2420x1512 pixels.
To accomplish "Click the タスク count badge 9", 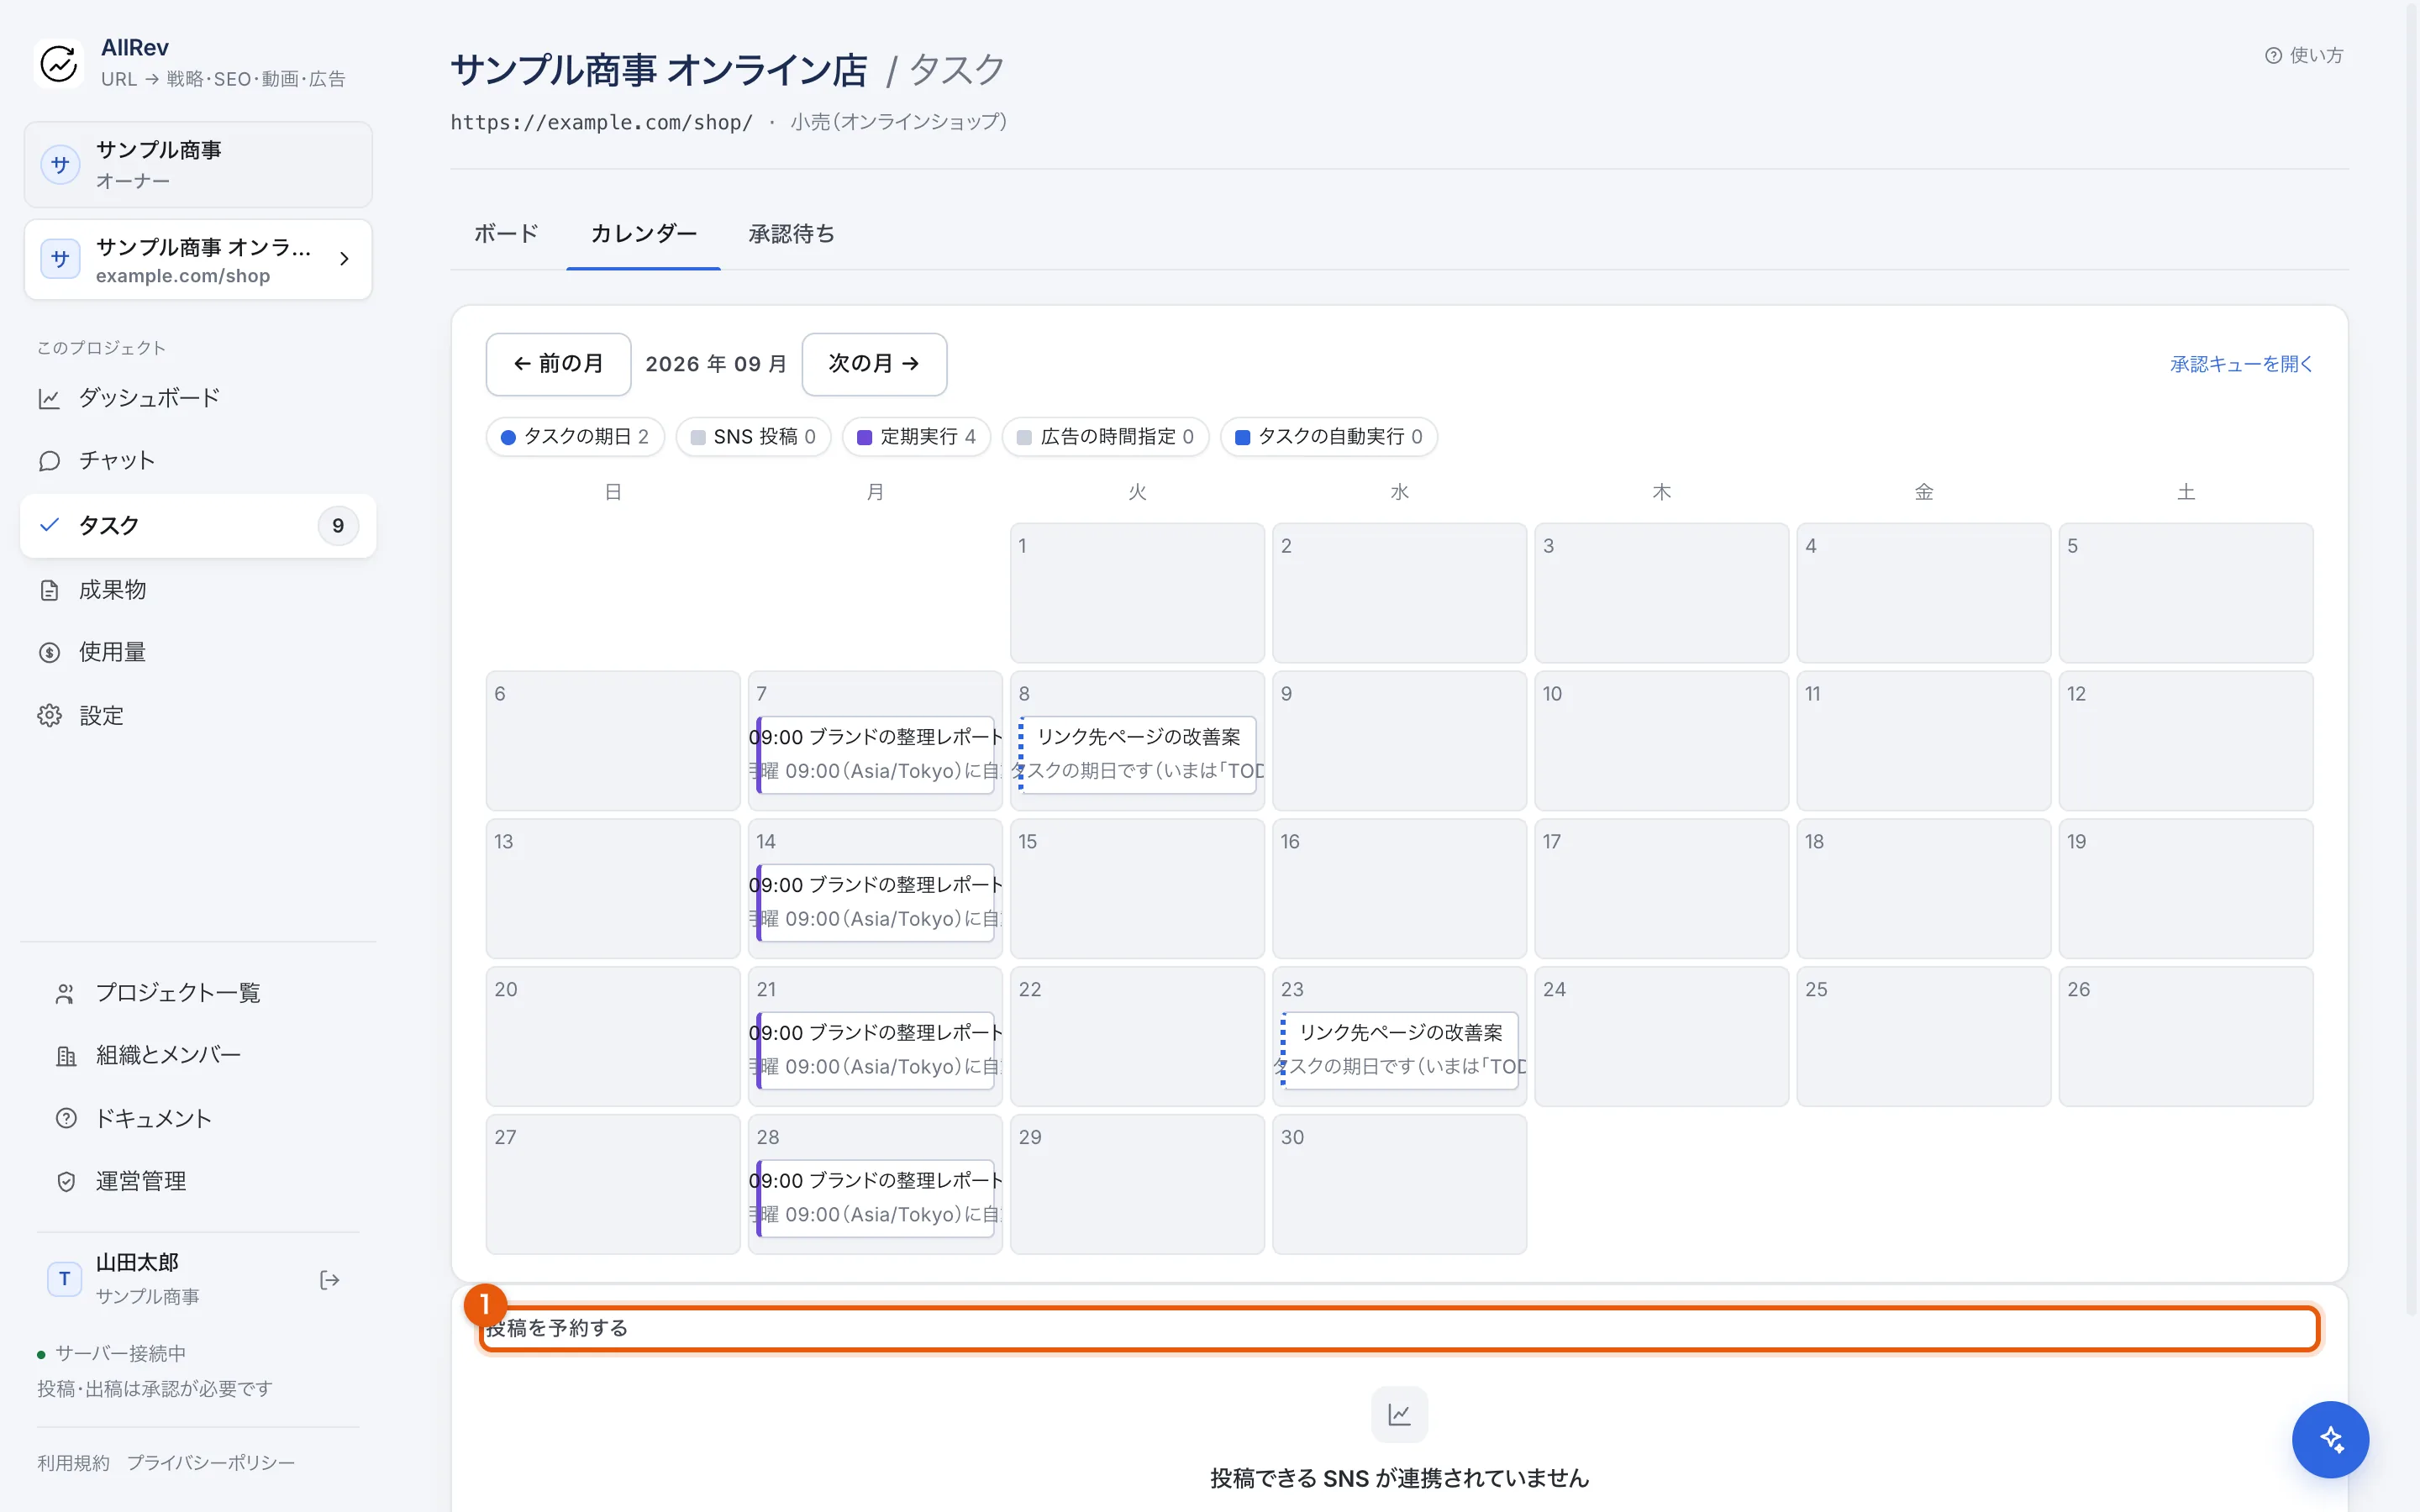I will 338,526.
